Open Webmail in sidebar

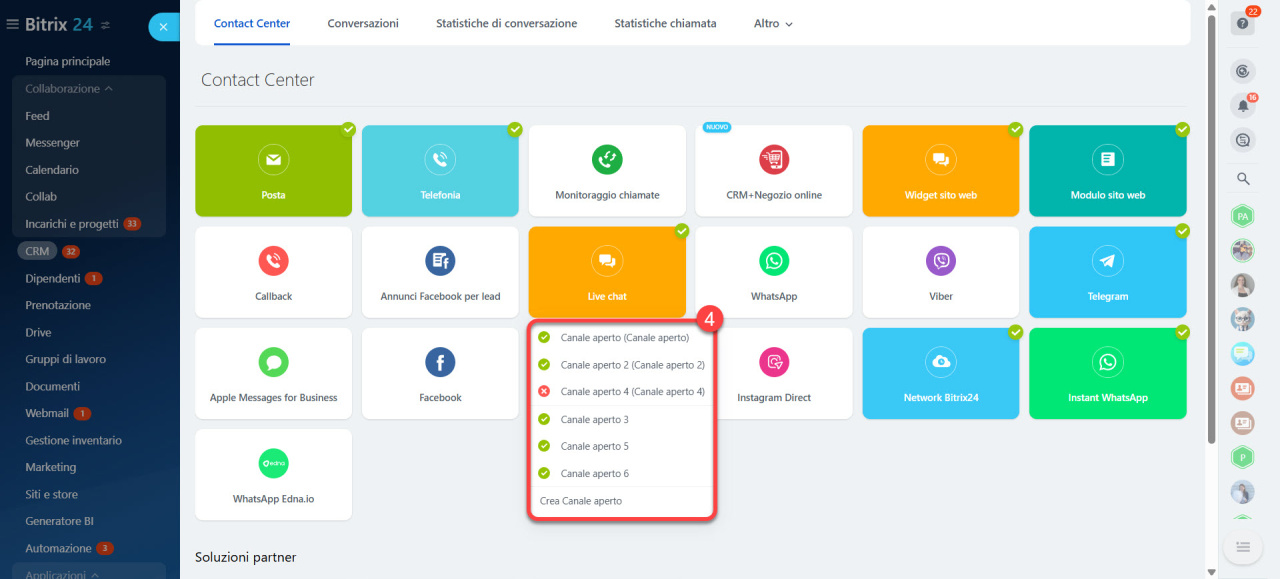(47, 413)
